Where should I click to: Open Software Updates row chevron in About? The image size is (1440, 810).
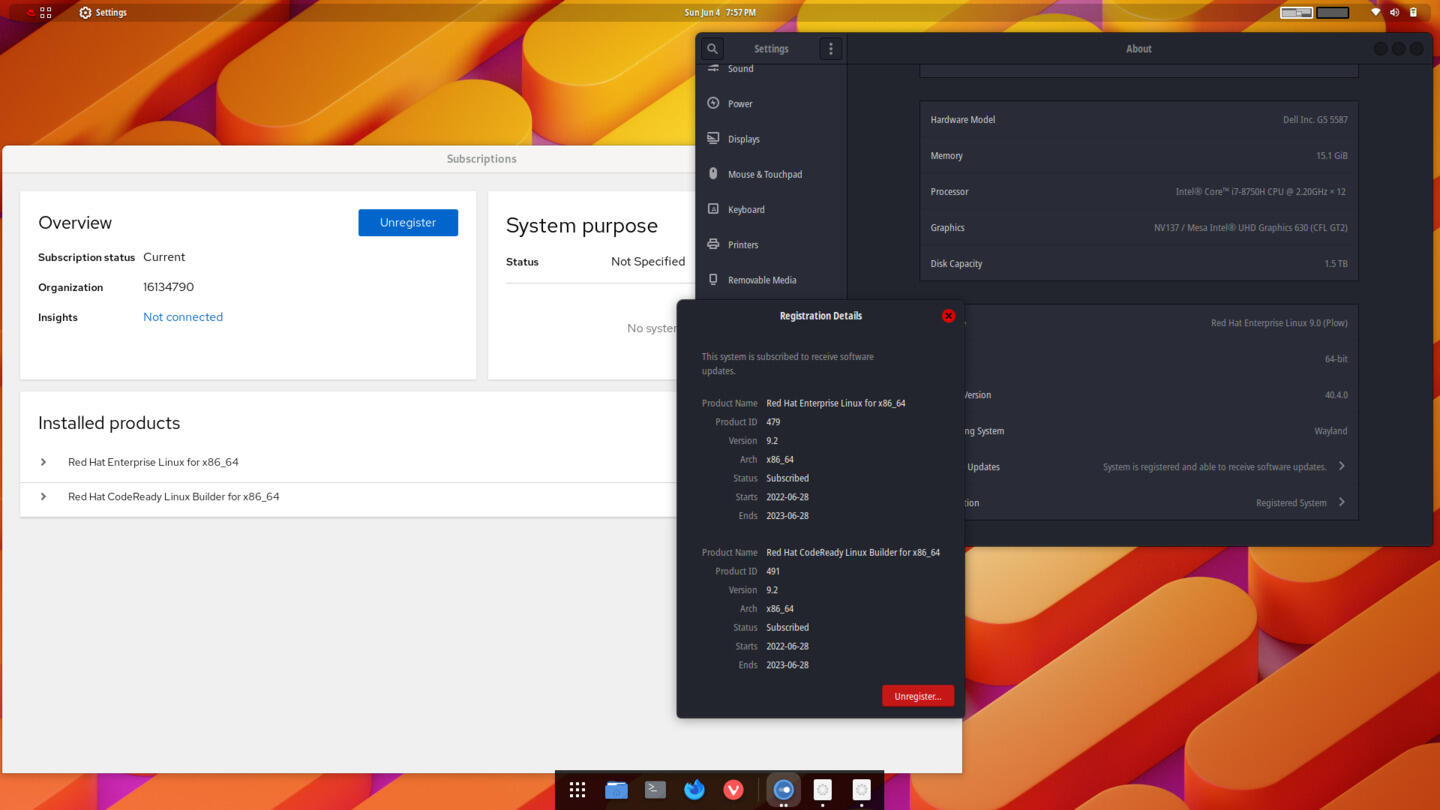point(1342,466)
